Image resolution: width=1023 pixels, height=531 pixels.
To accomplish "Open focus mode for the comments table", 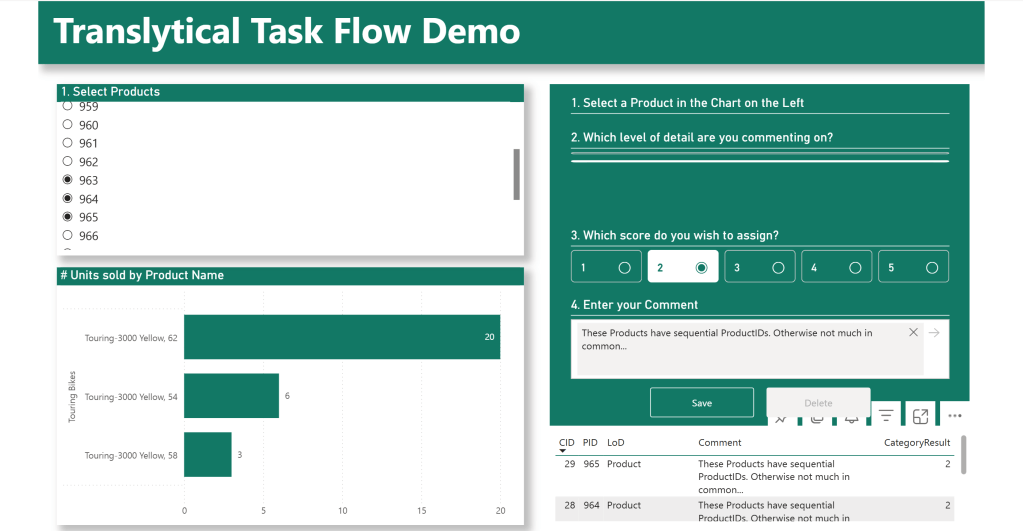I will pos(920,415).
